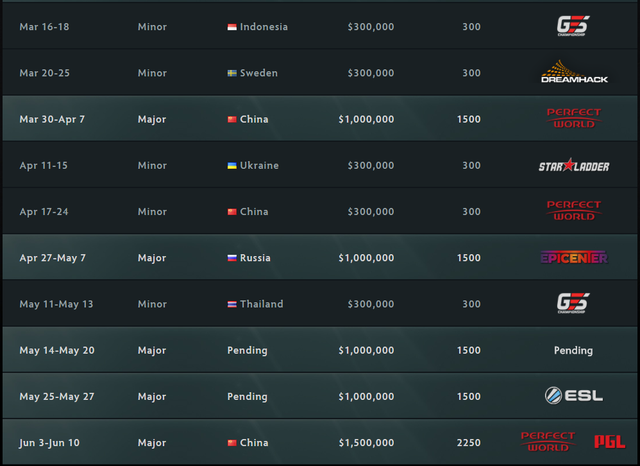Click Perfect World logo beside PGL
Screen dimensions: 640x466
548,442
